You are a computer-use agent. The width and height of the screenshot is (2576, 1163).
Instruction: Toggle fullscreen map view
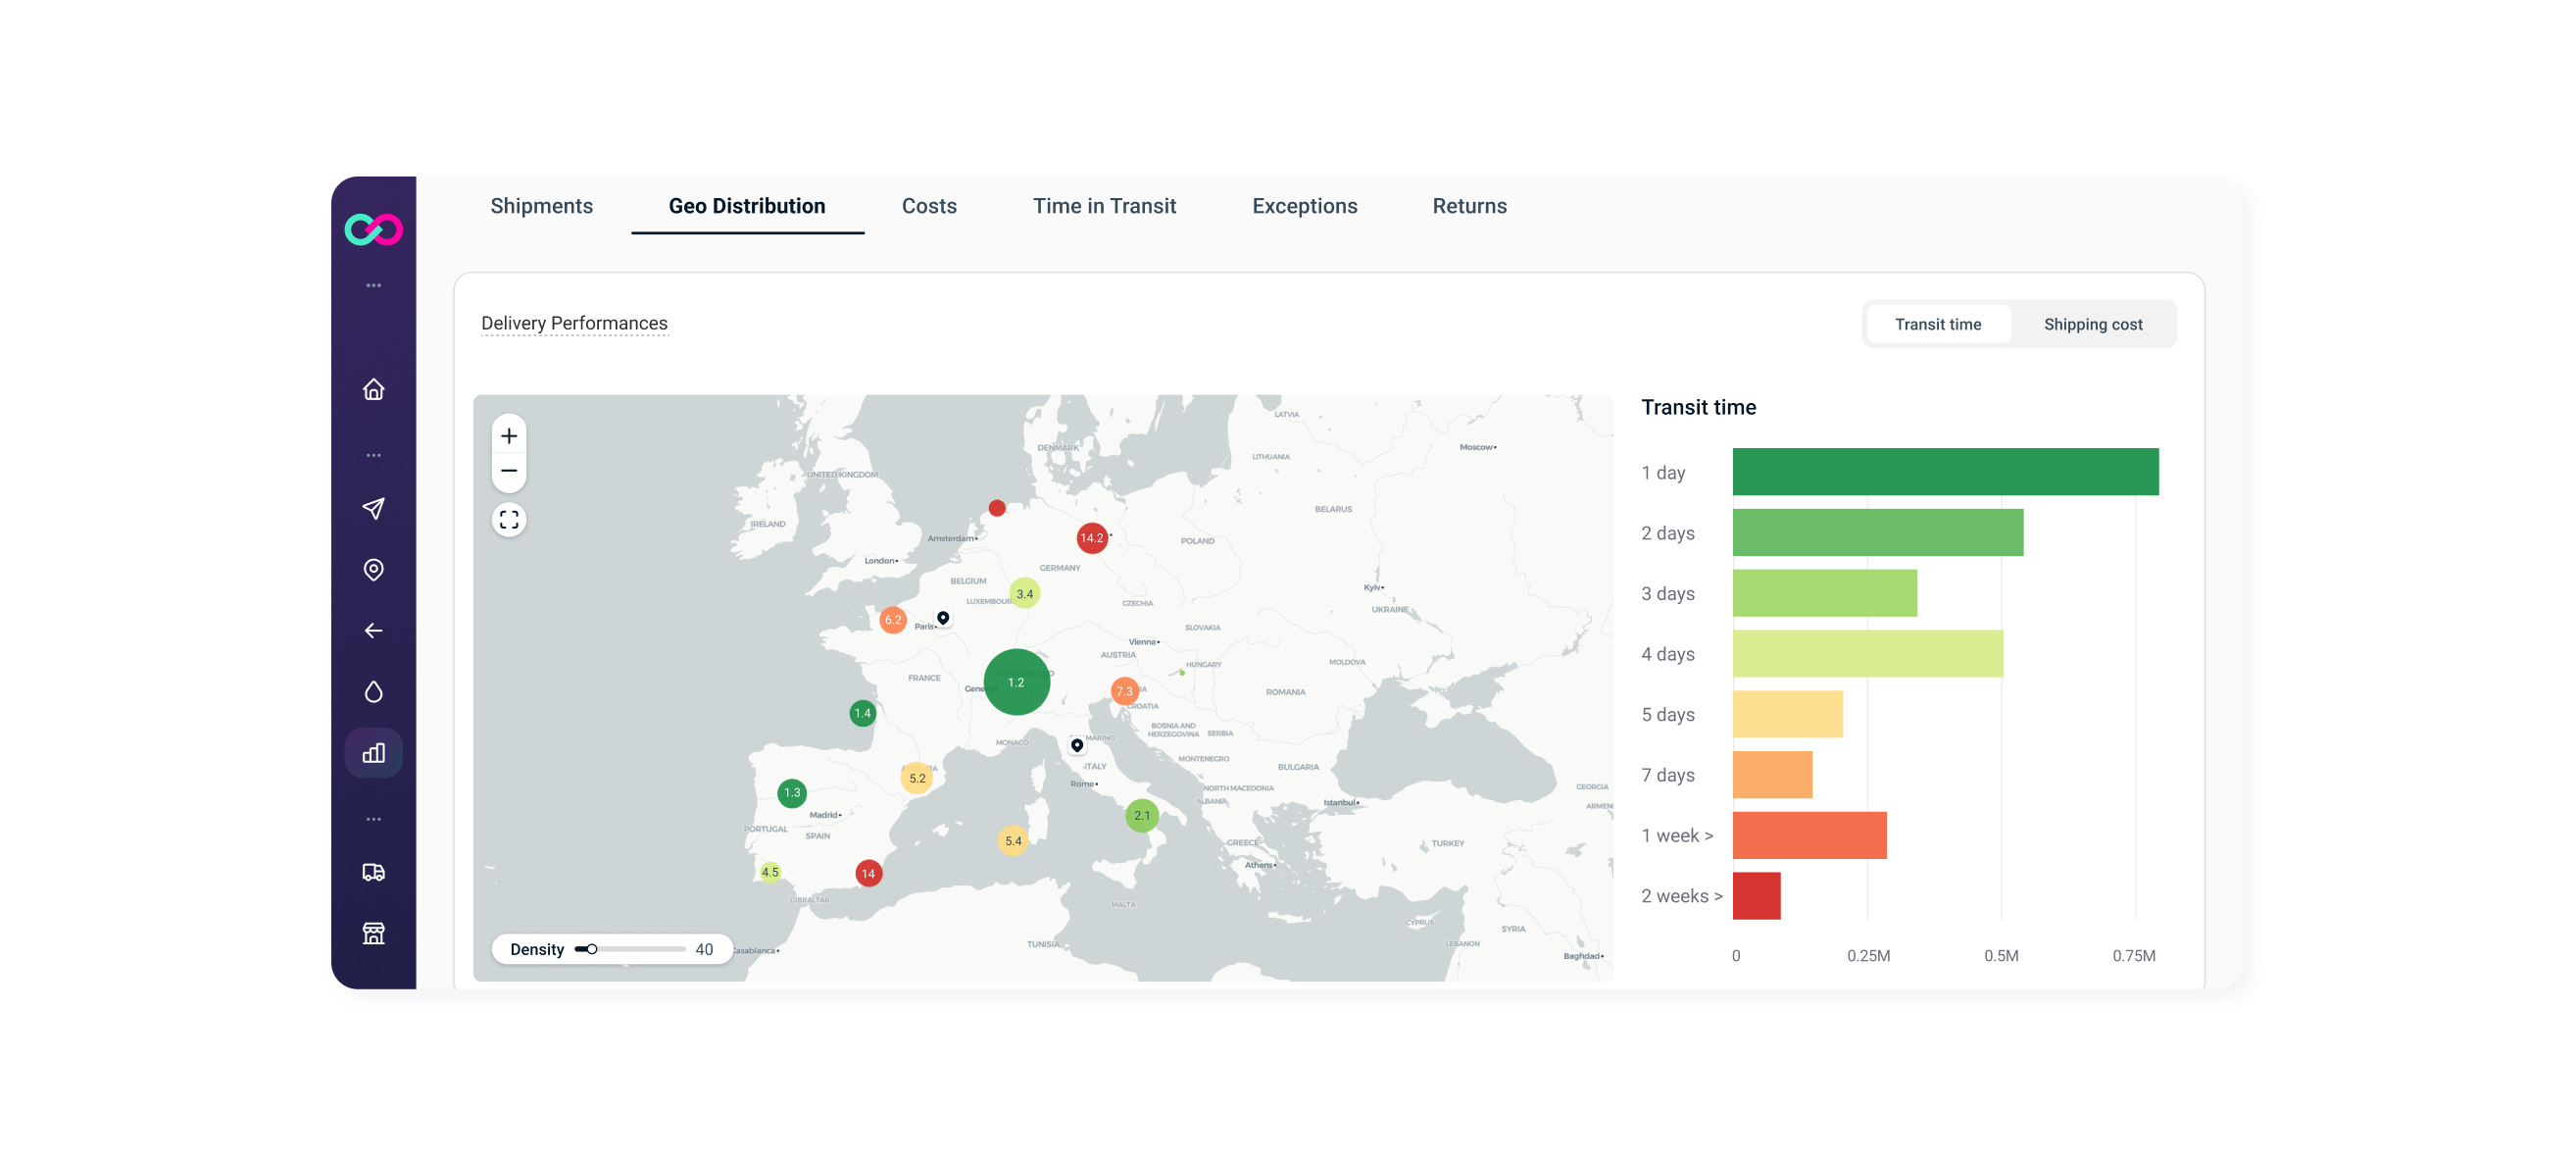point(509,520)
